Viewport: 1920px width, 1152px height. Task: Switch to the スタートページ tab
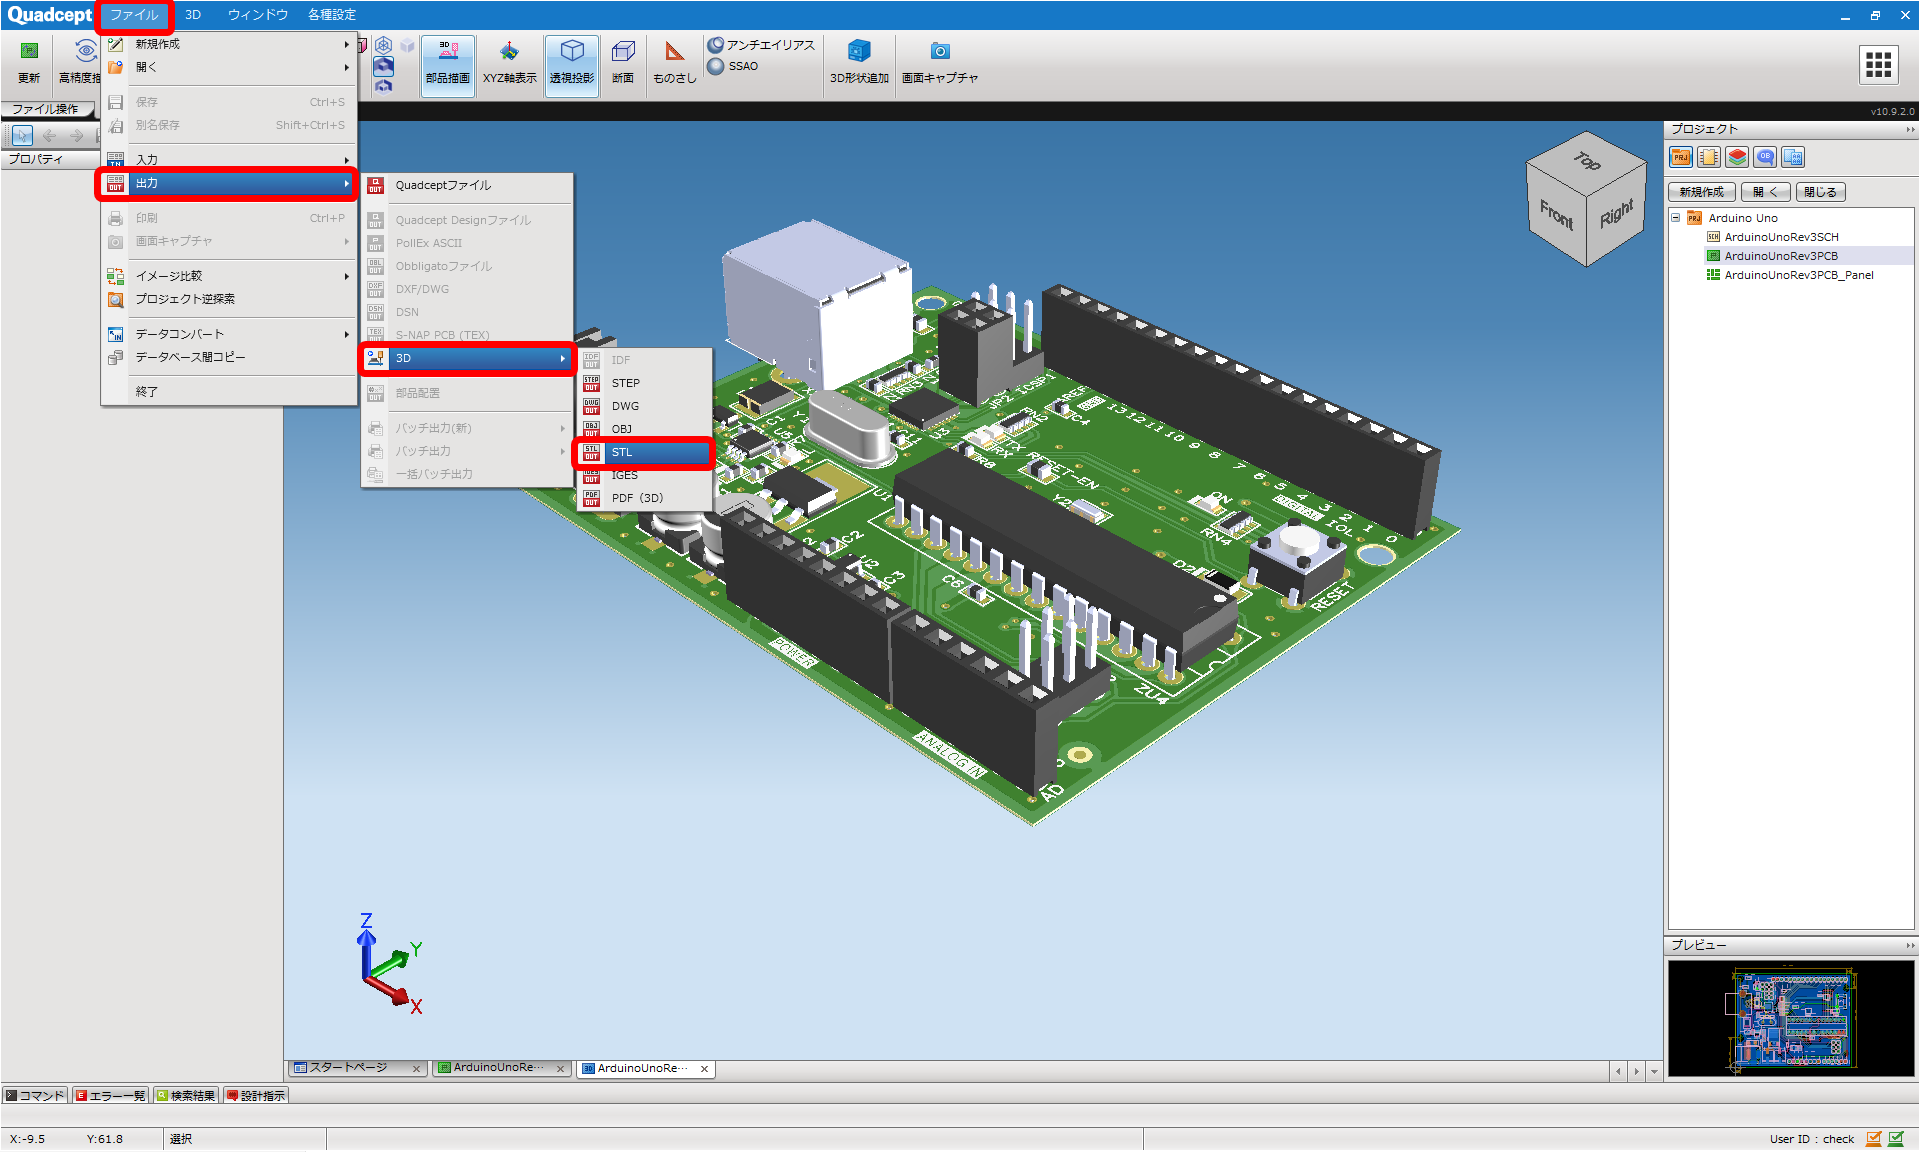(348, 1068)
